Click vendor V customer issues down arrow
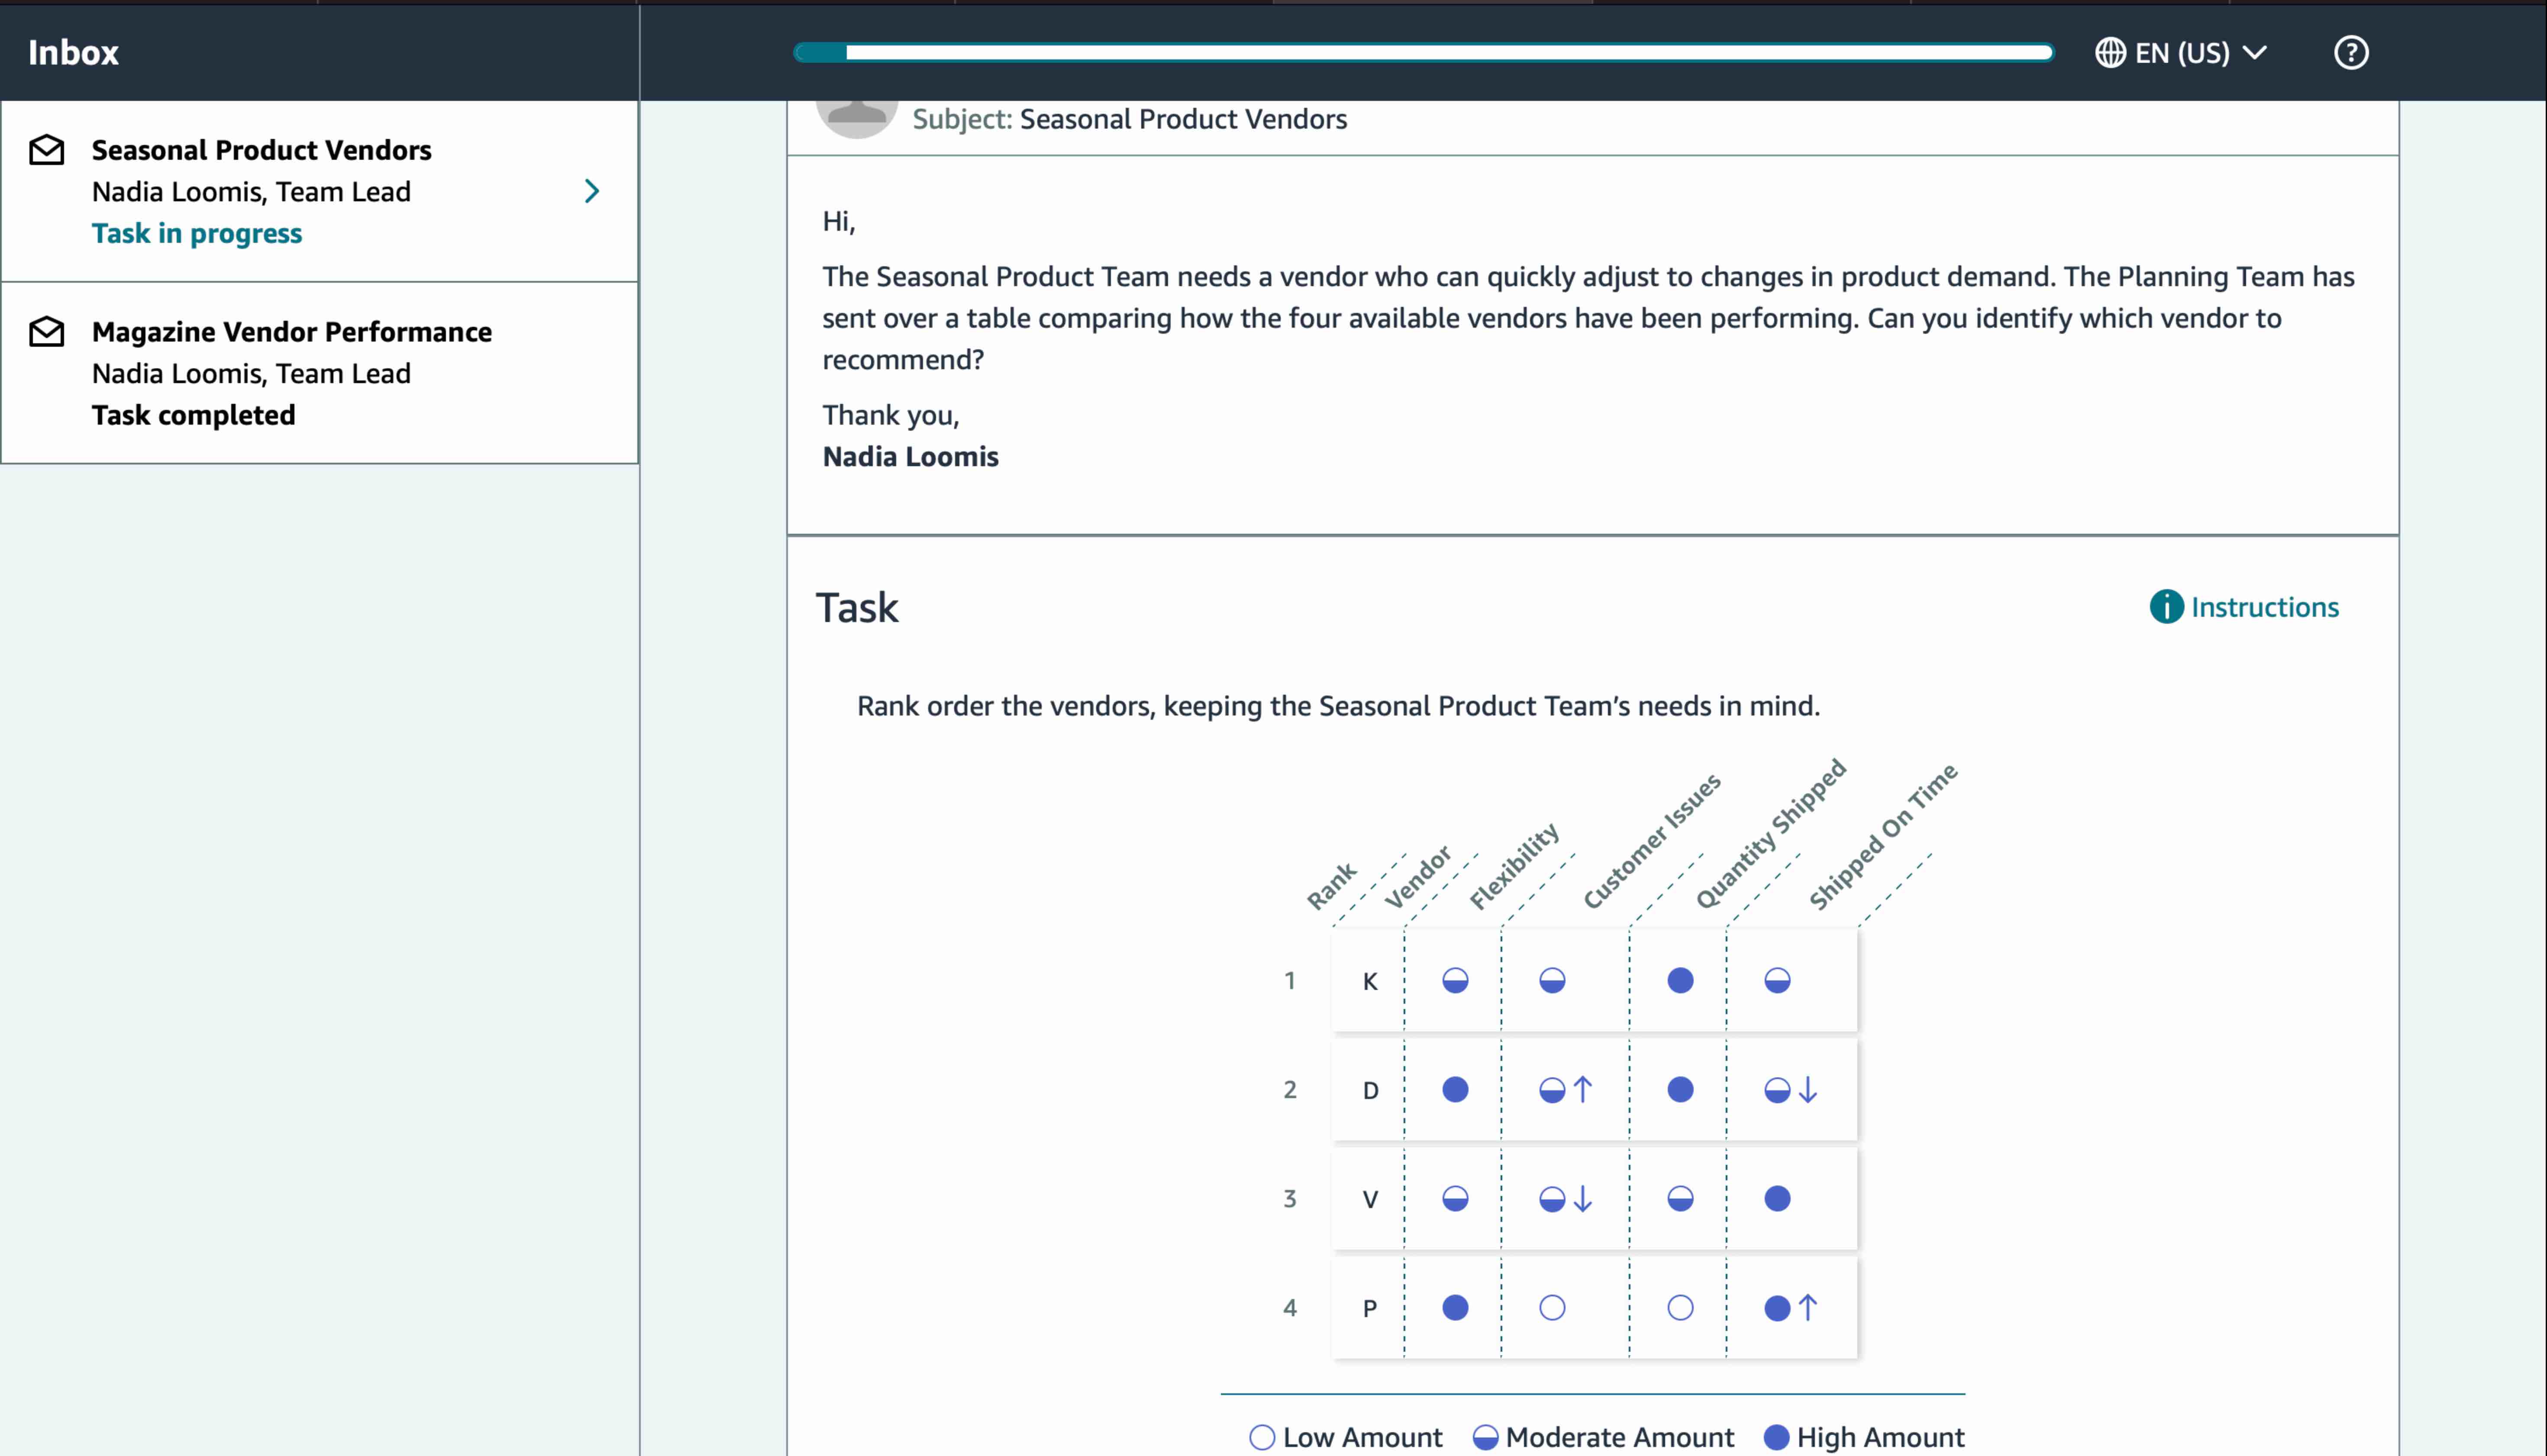Image resolution: width=2547 pixels, height=1456 pixels. [1582, 1198]
